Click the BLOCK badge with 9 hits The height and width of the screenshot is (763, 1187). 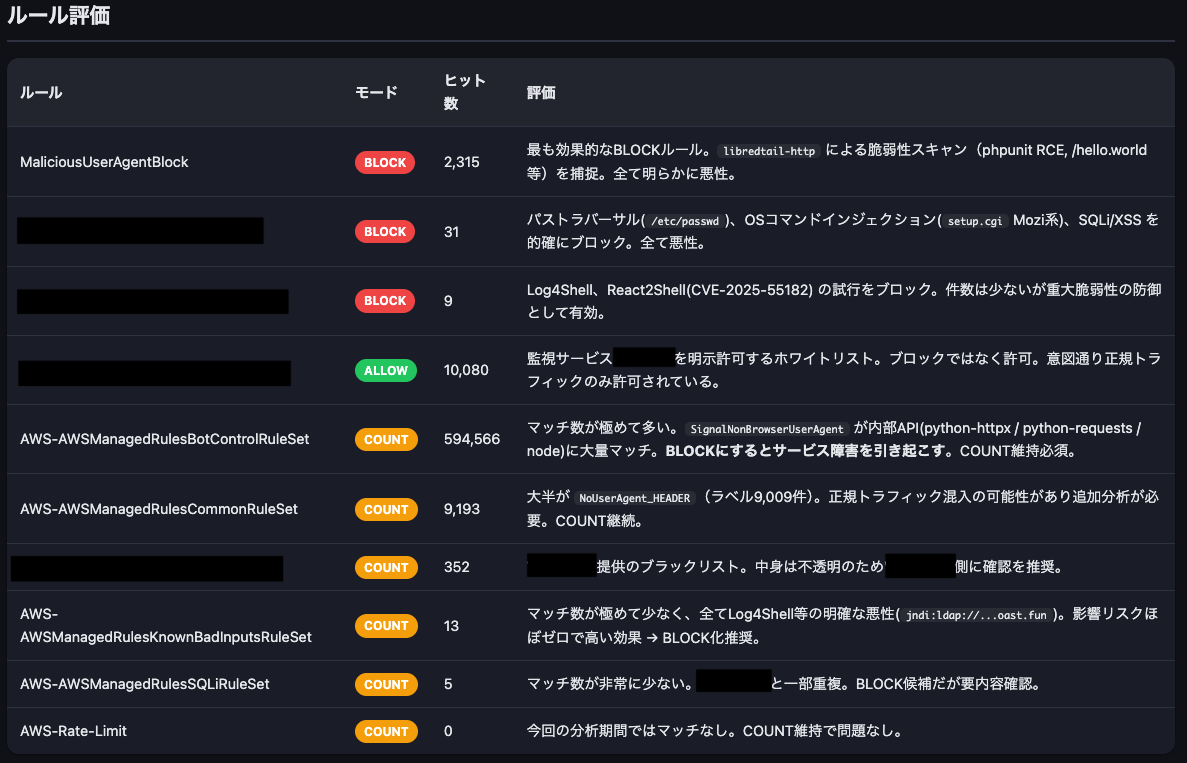[x=385, y=301]
